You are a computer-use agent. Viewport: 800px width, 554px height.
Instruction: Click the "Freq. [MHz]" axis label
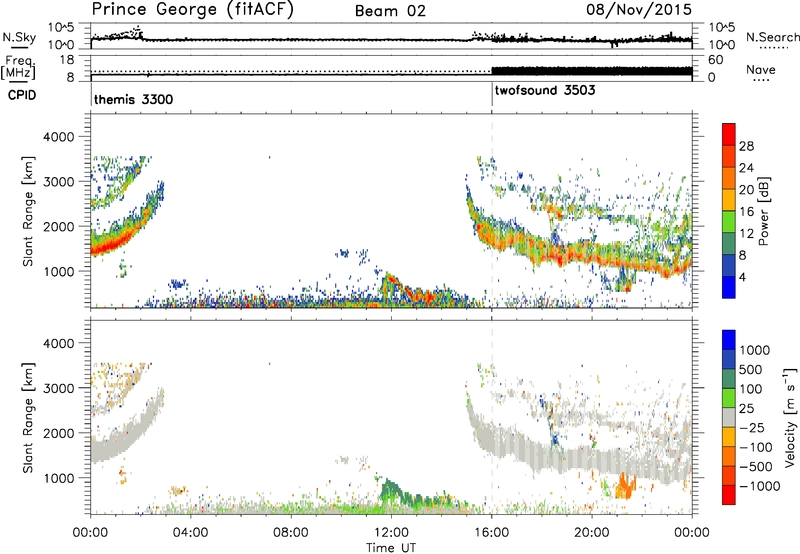point(19,67)
